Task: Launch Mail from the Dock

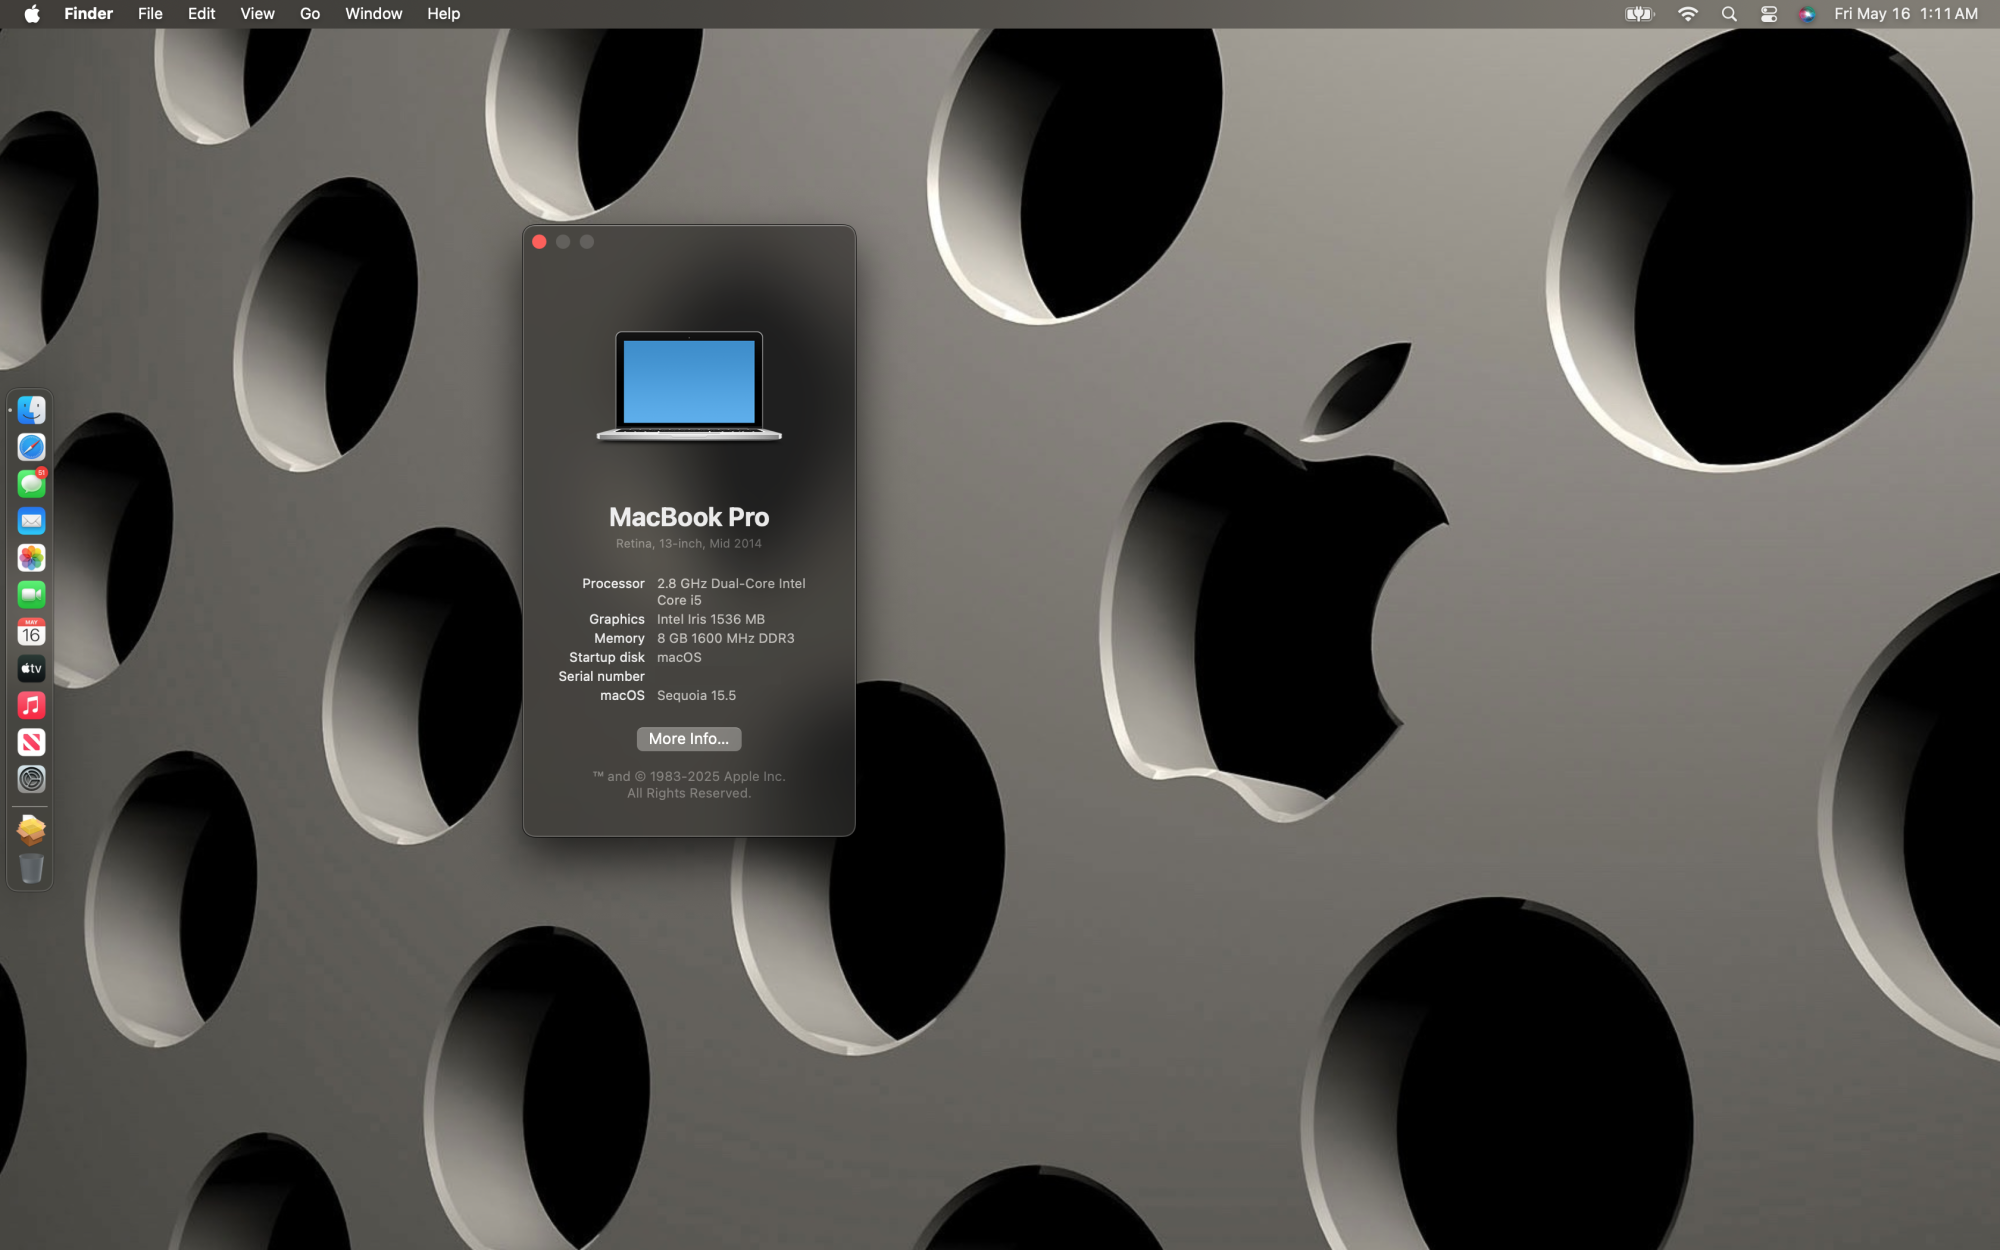Action: [31, 521]
